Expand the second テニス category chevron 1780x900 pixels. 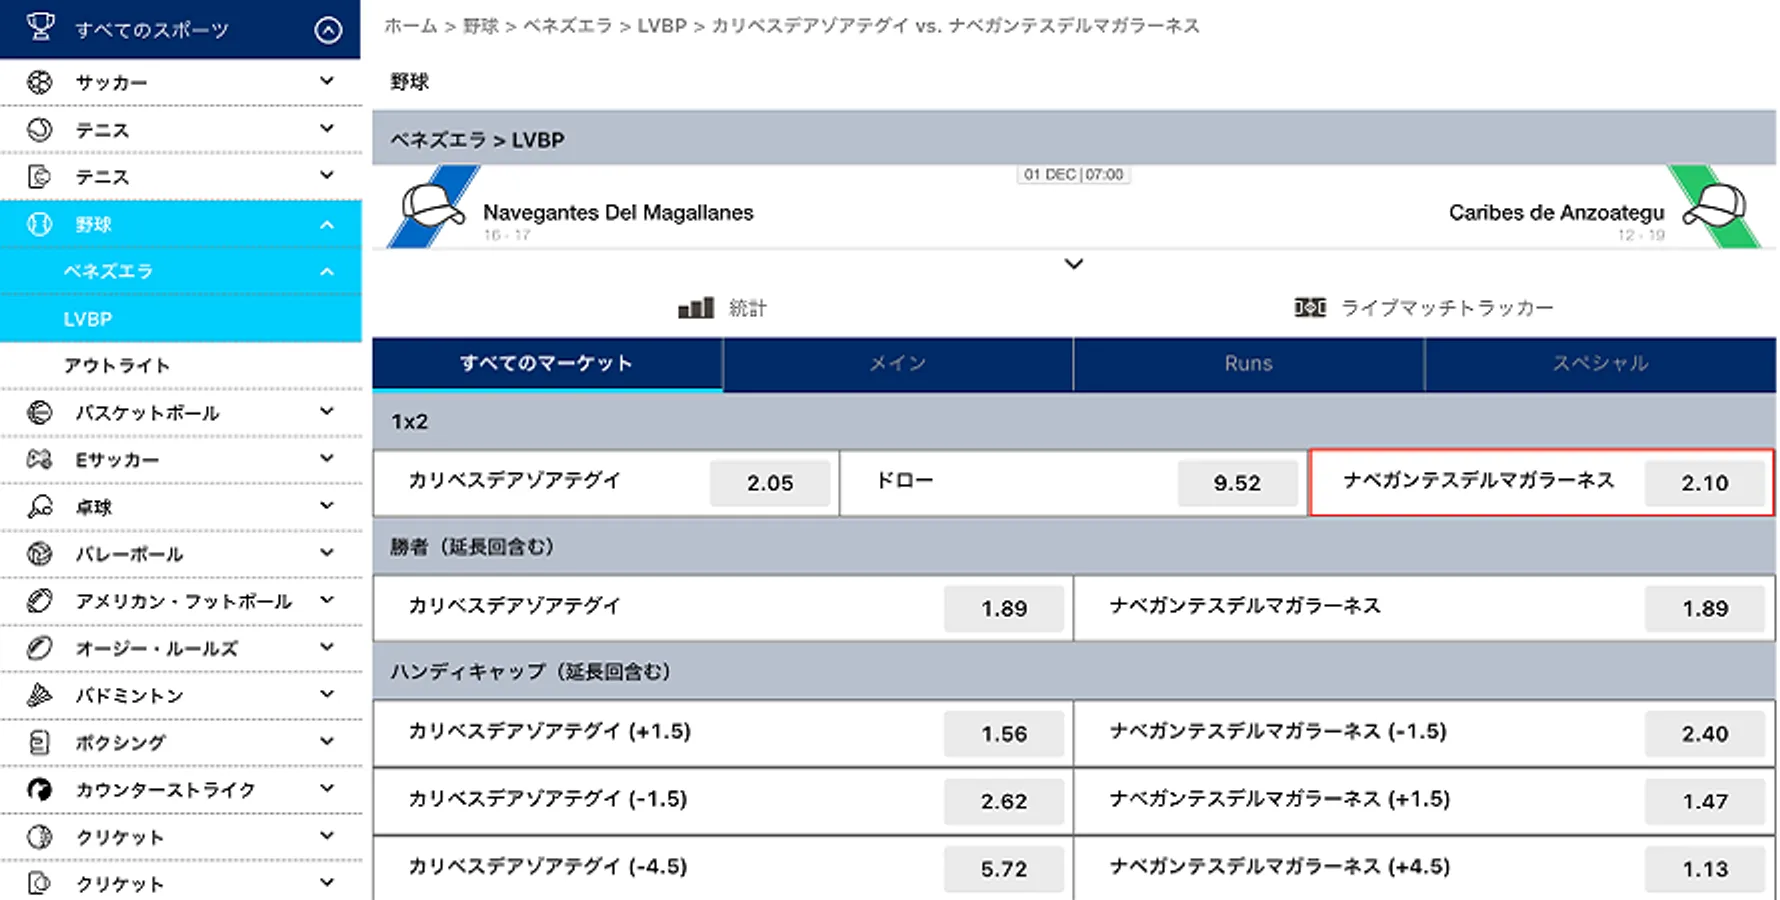327,175
